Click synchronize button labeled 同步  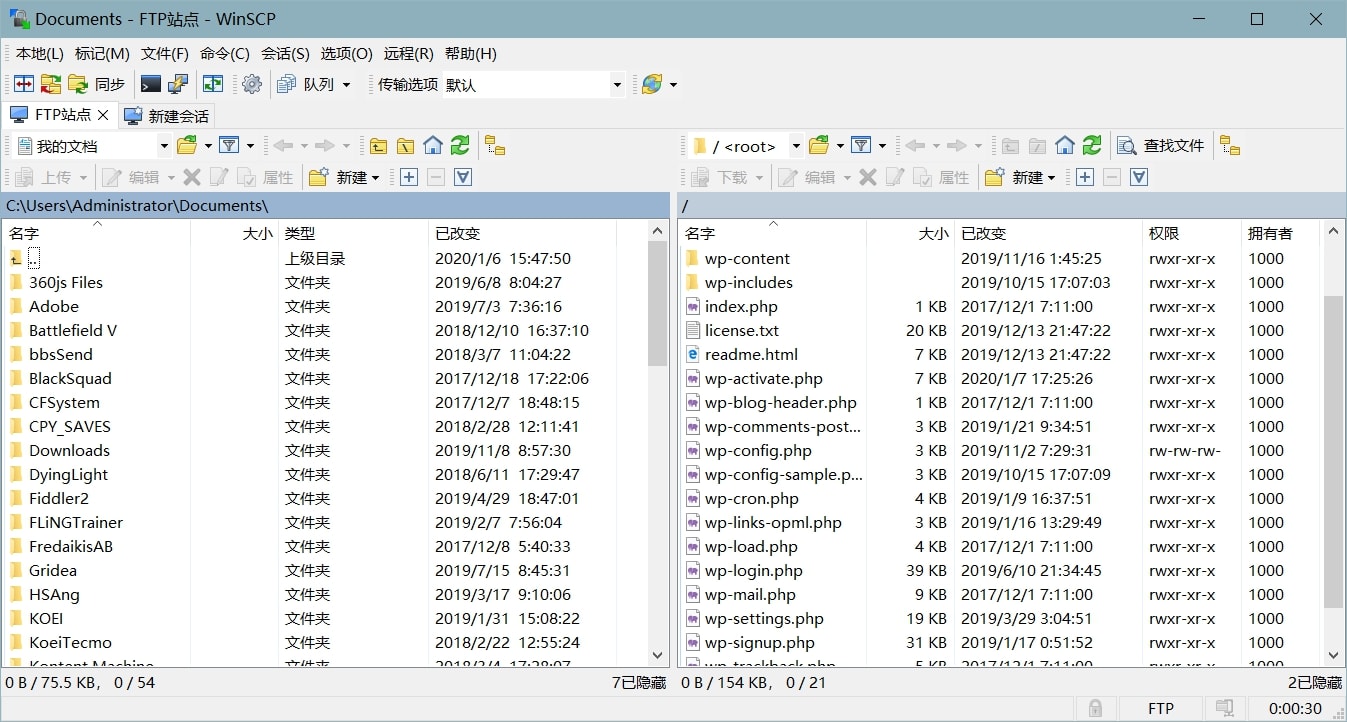[98, 85]
